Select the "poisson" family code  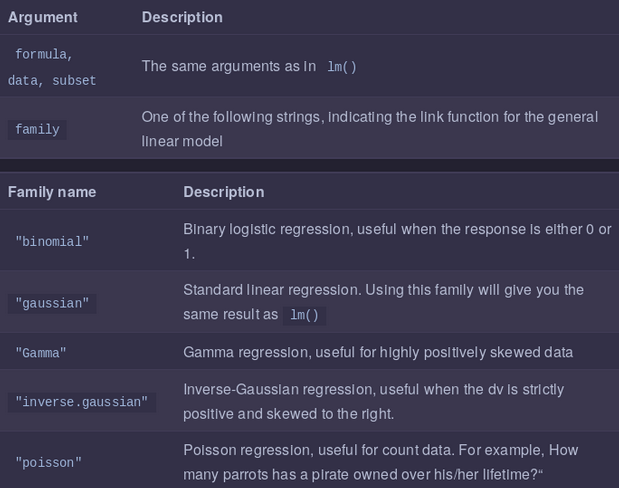click(x=48, y=462)
